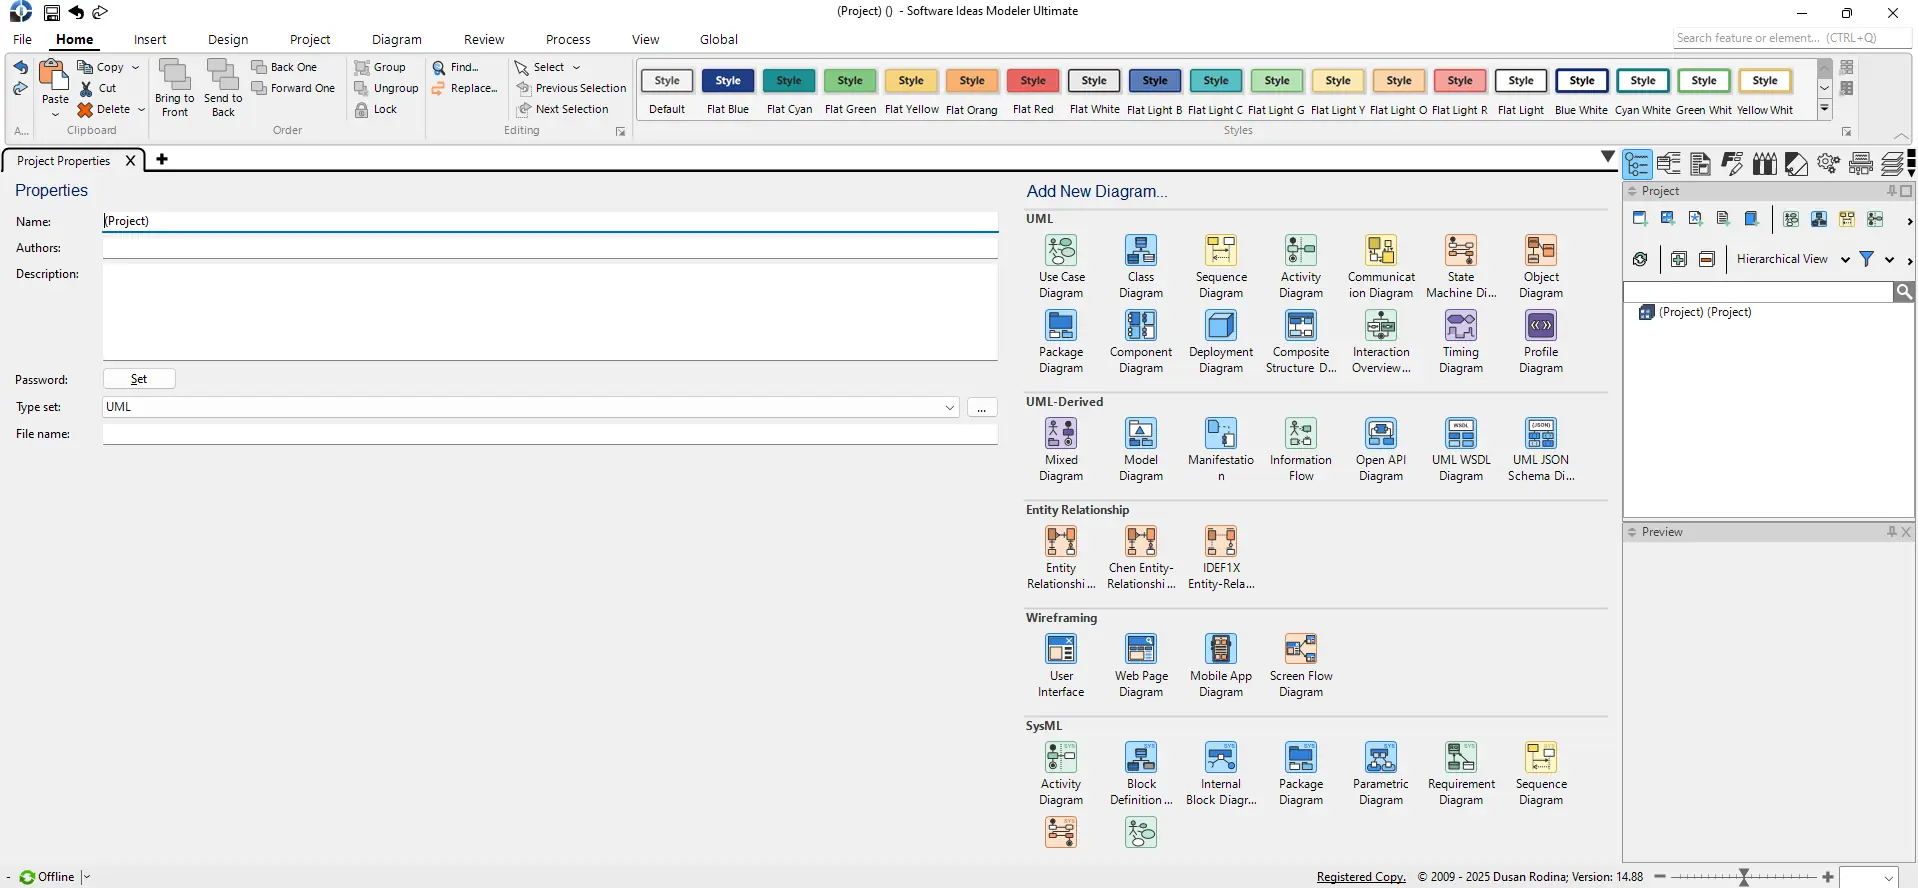Open the Type set dropdown
Viewport: 1918px width, 888px height.
[949, 407]
